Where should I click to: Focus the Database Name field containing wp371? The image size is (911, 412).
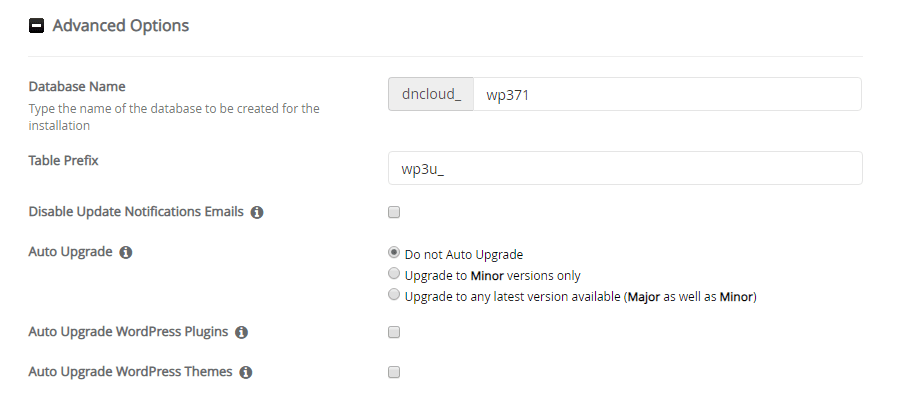click(667, 94)
